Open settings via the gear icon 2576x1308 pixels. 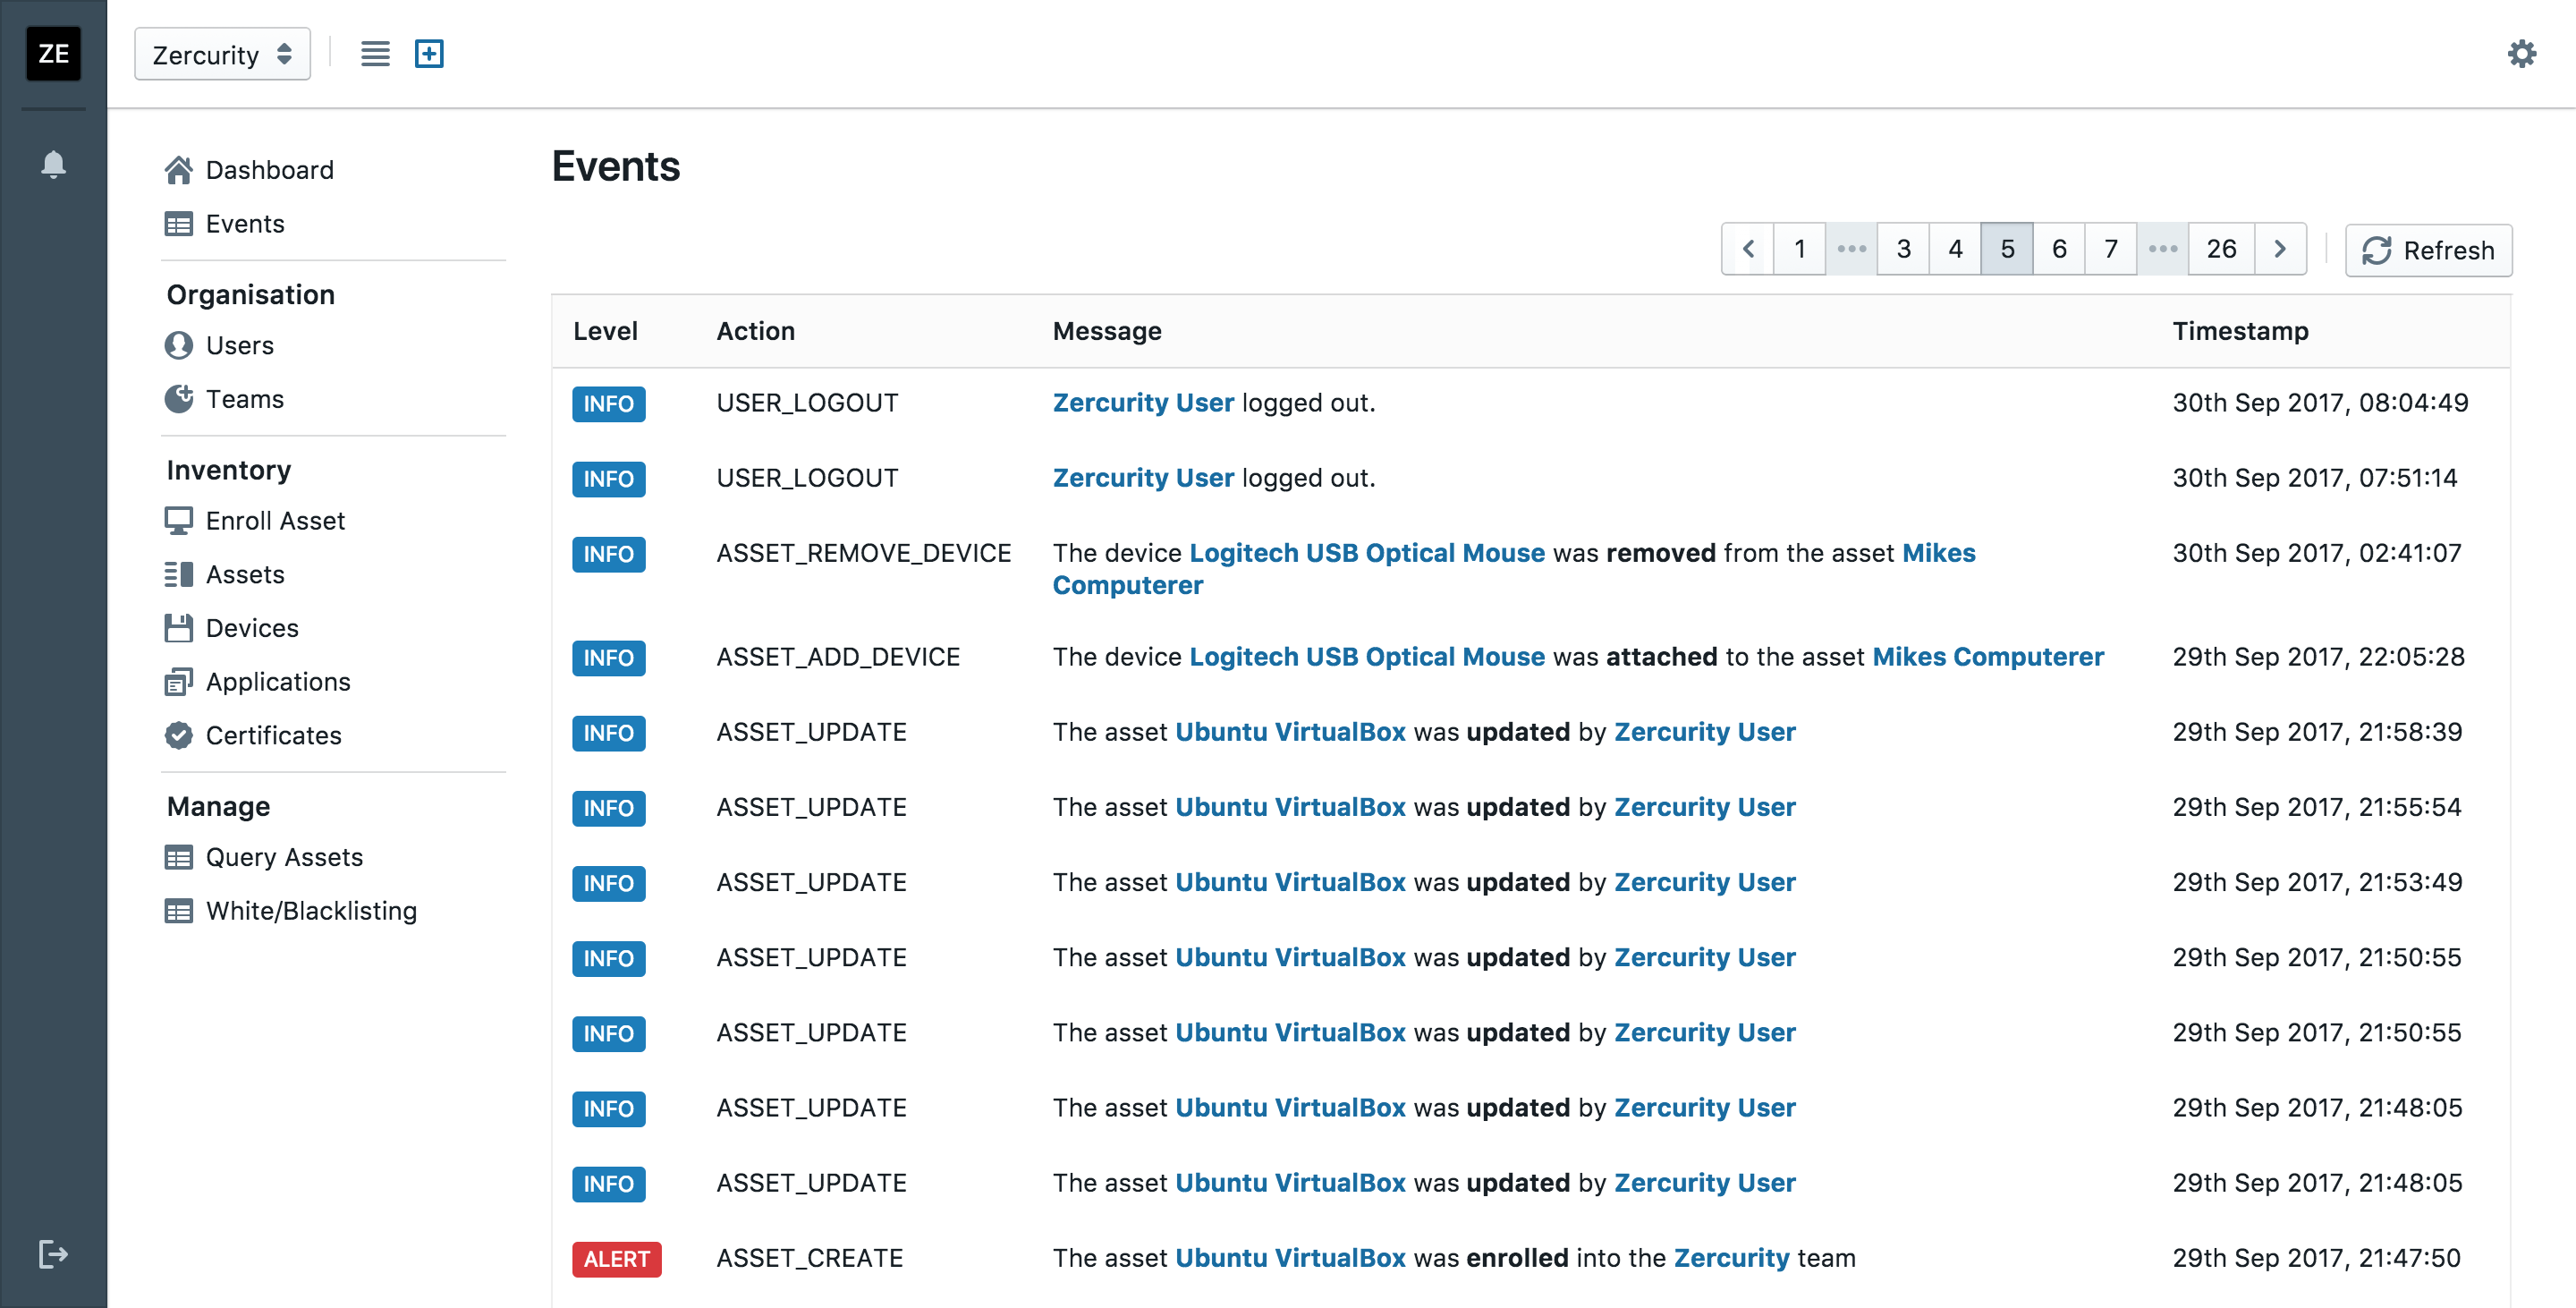click(x=2521, y=53)
